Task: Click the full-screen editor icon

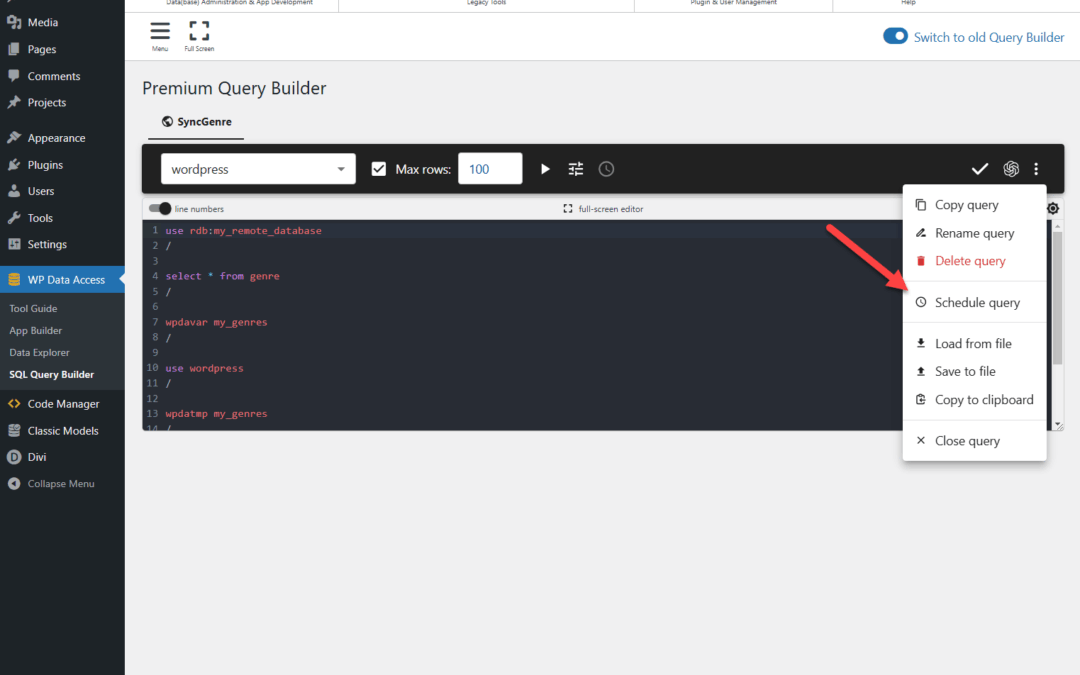Action: (568, 209)
